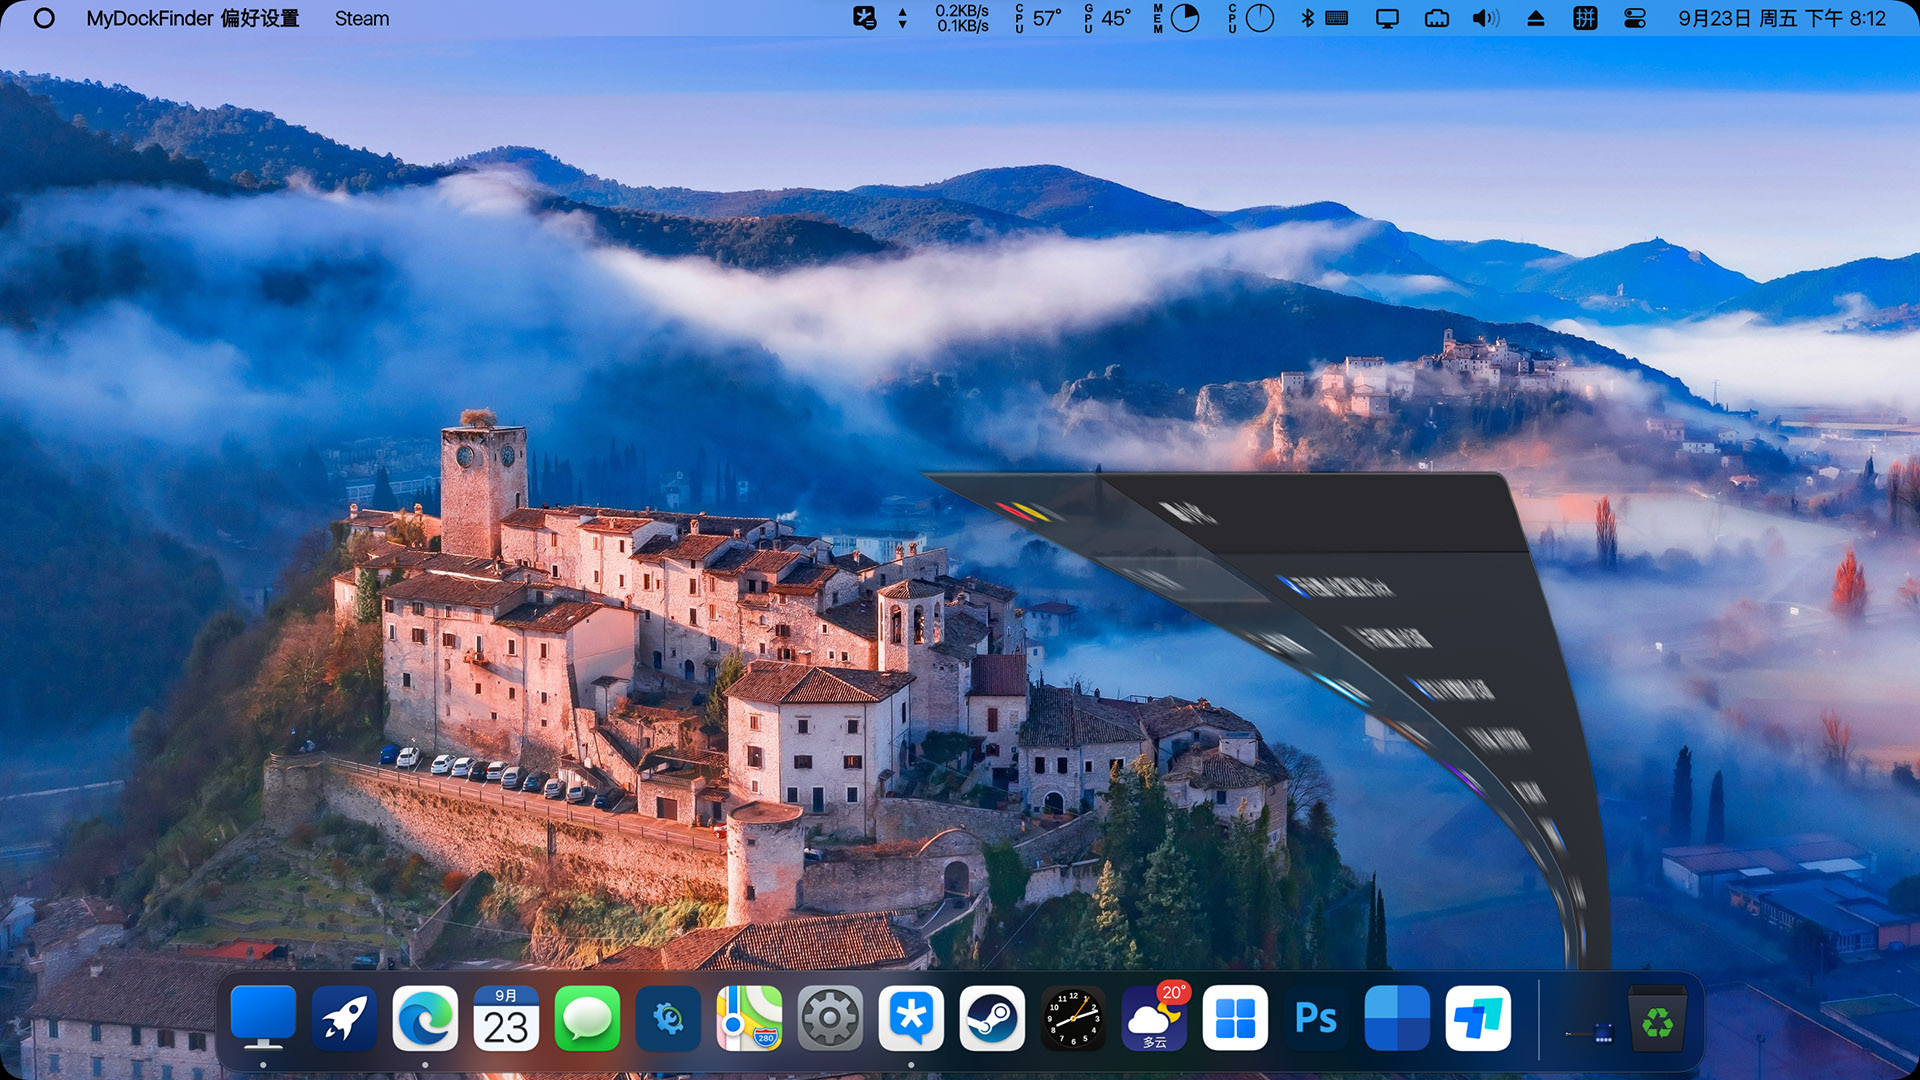Viewport: 1920px width, 1080px height.
Task: Open the system menu circle icon
Action: coord(44,18)
